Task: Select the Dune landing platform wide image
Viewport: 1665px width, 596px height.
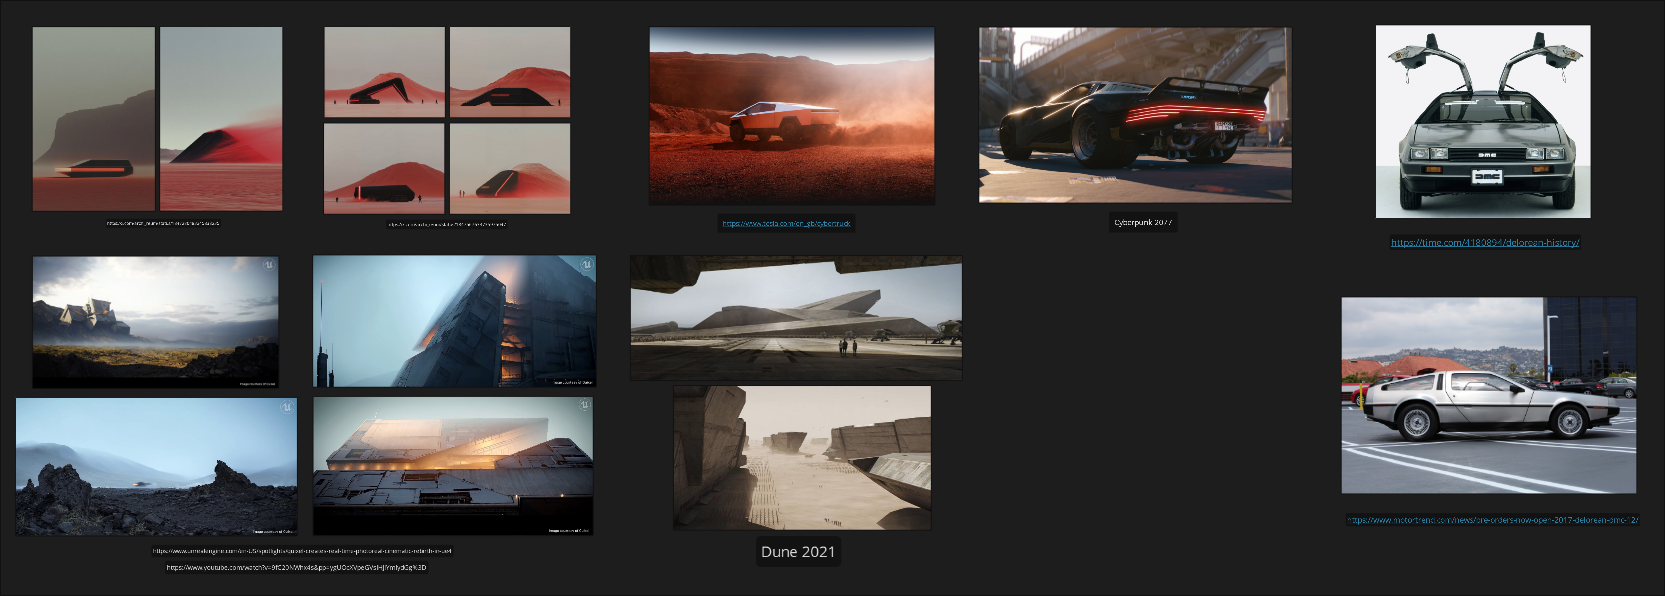Action: pos(796,318)
